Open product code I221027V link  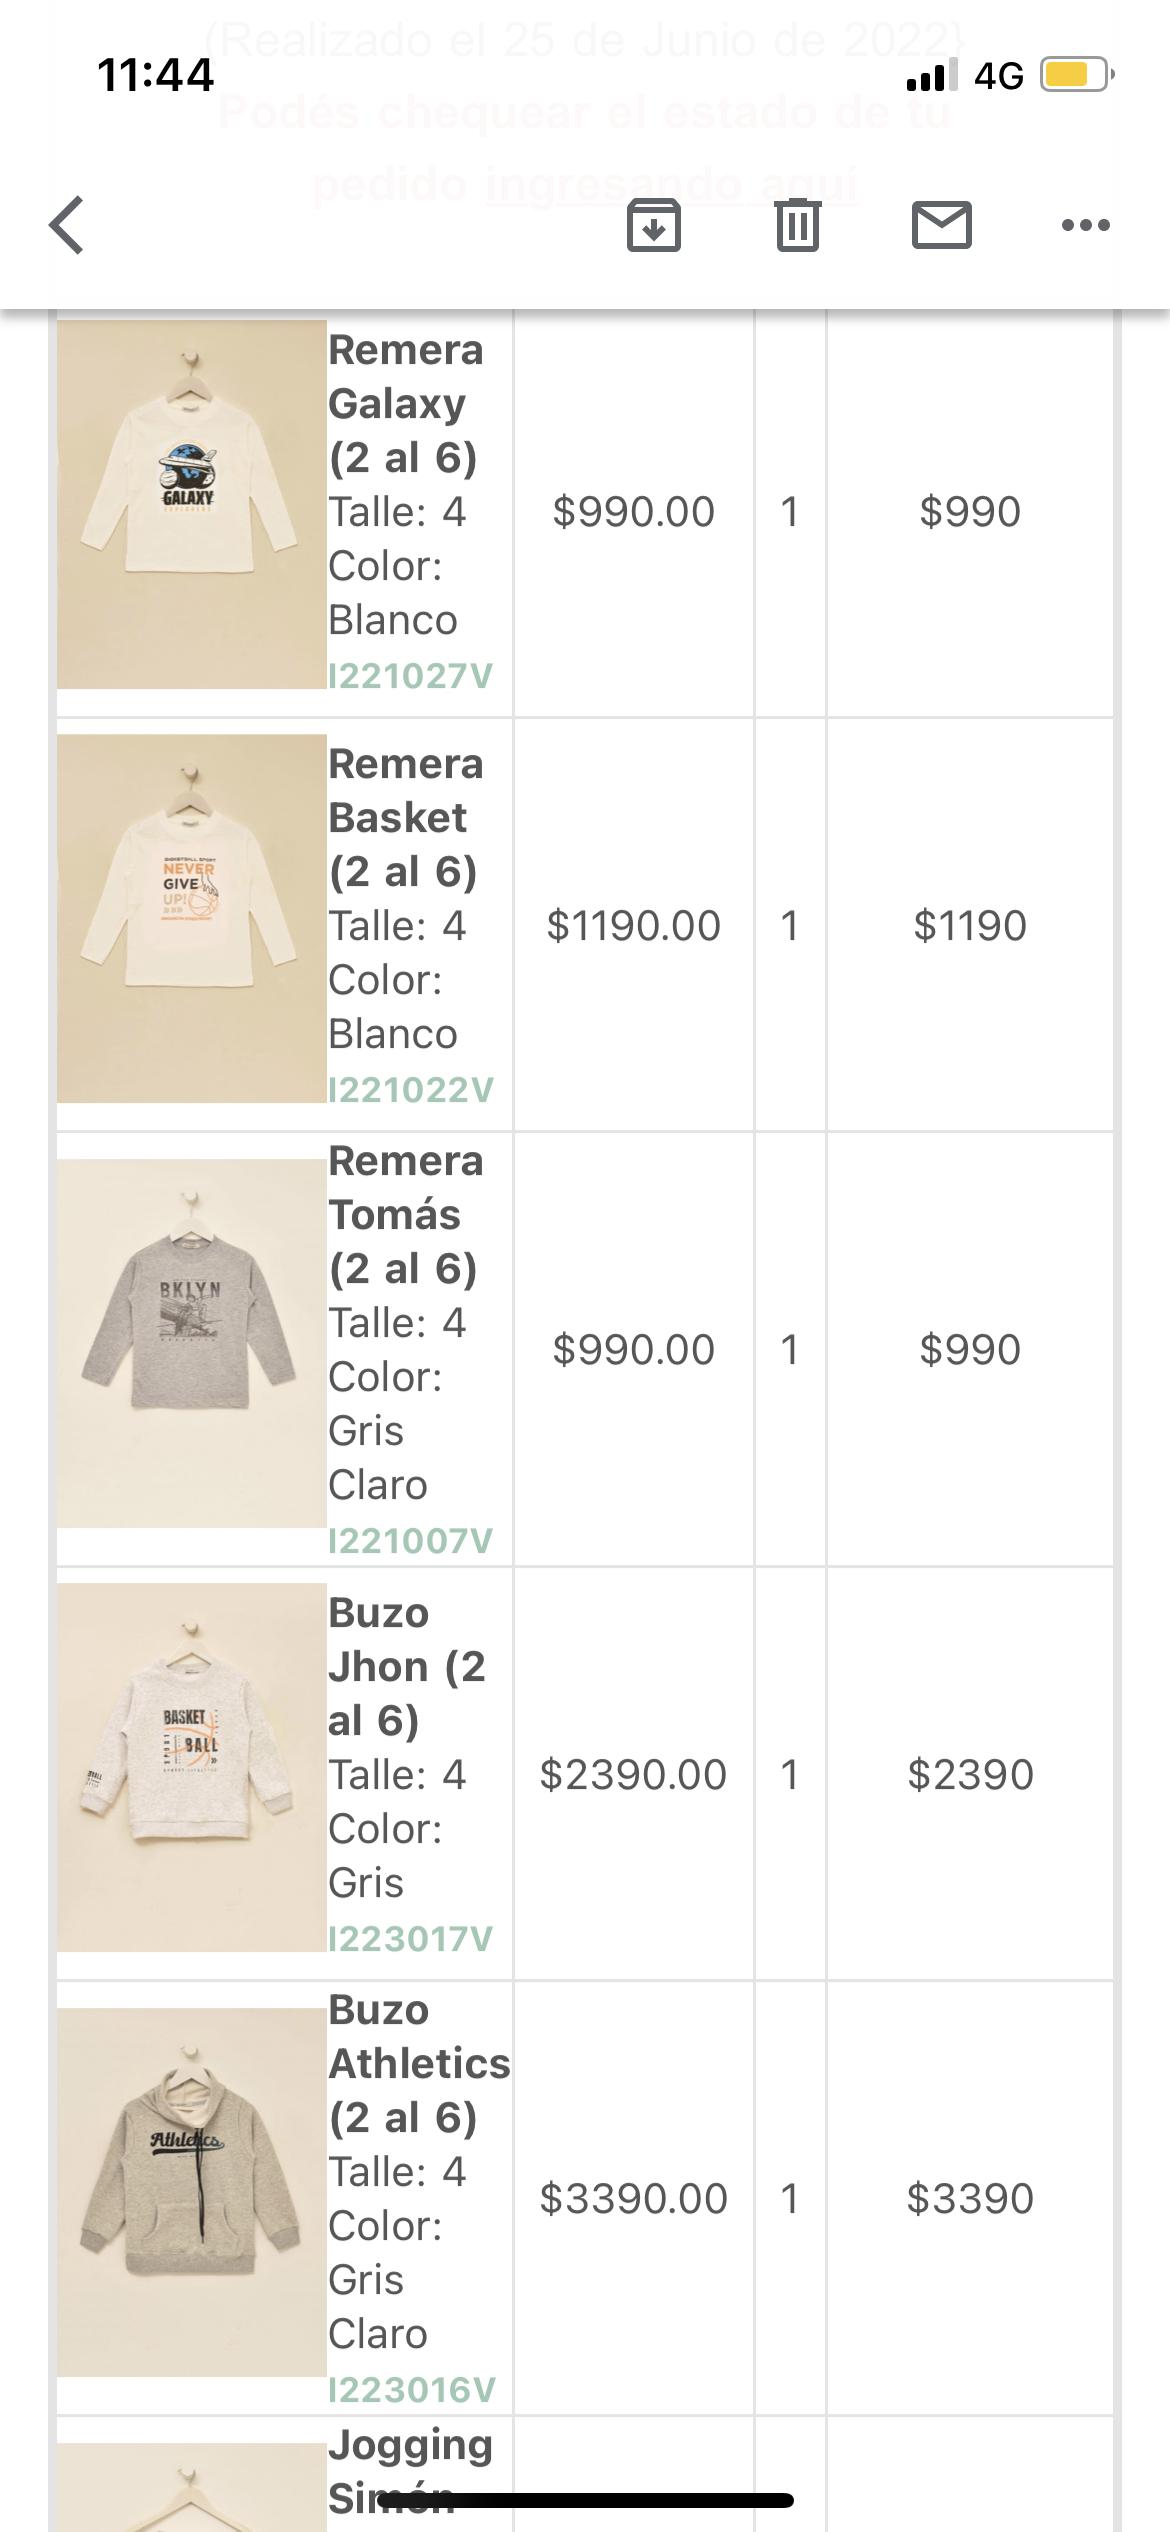pyautogui.click(x=411, y=676)
